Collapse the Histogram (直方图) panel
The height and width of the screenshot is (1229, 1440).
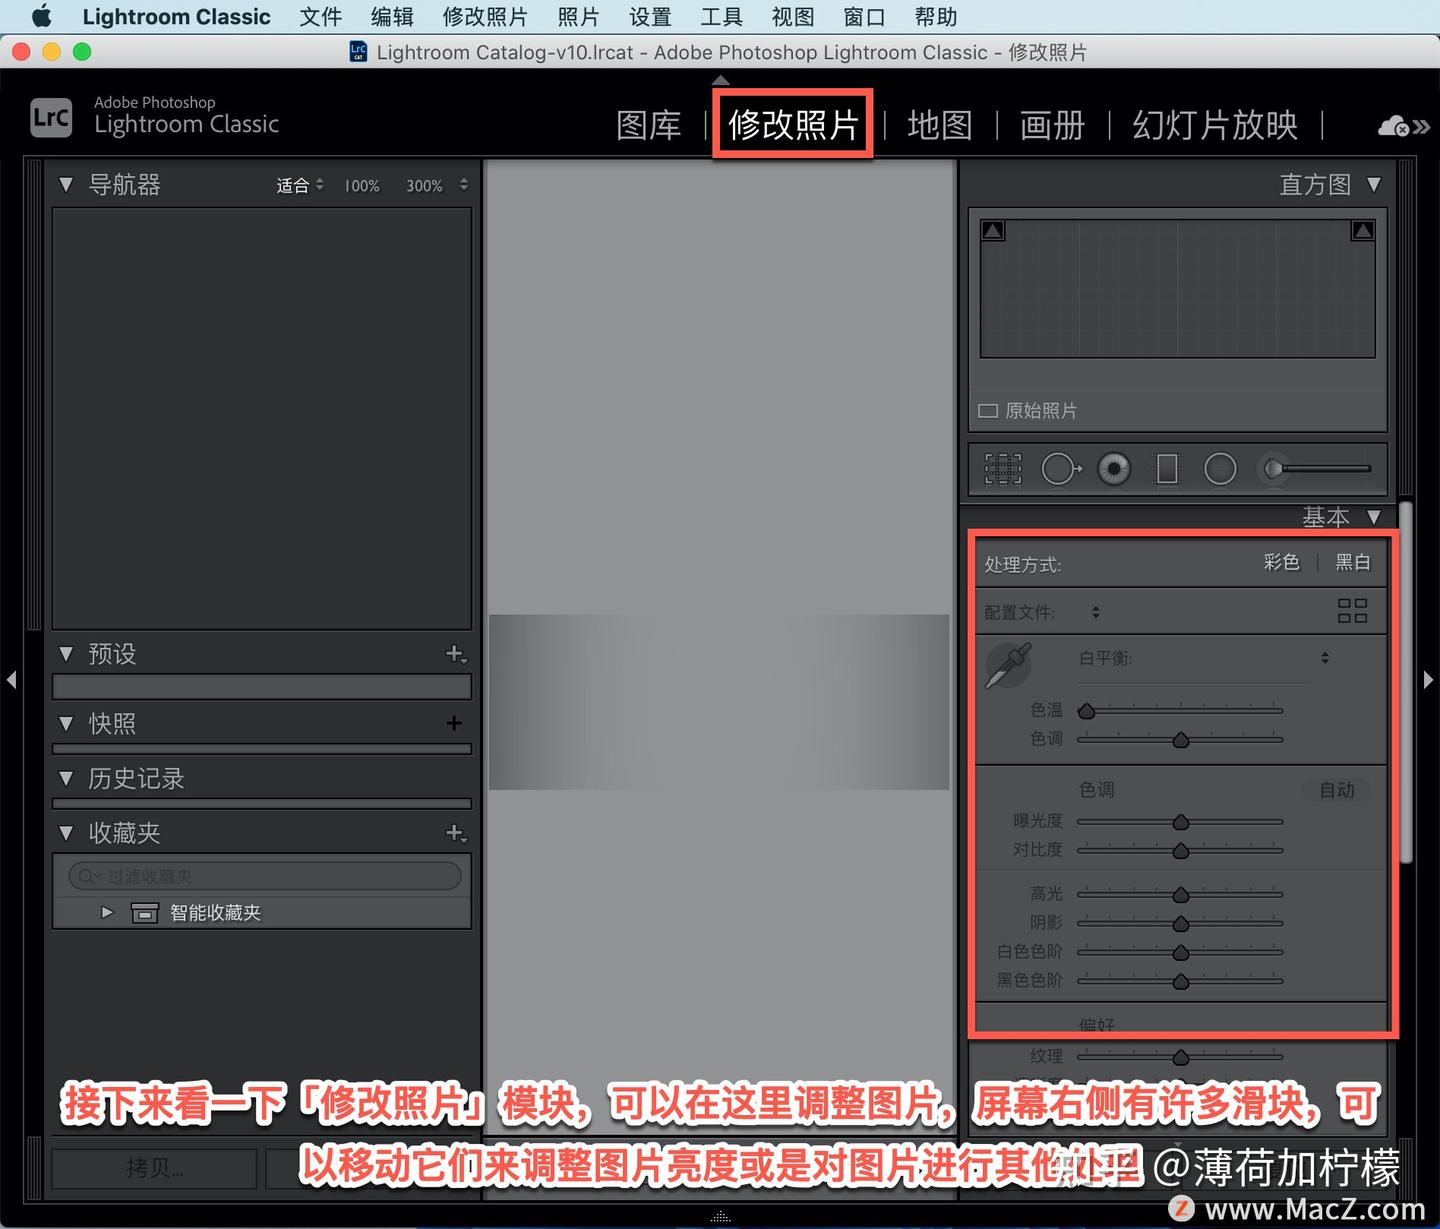coord(1374,185)
